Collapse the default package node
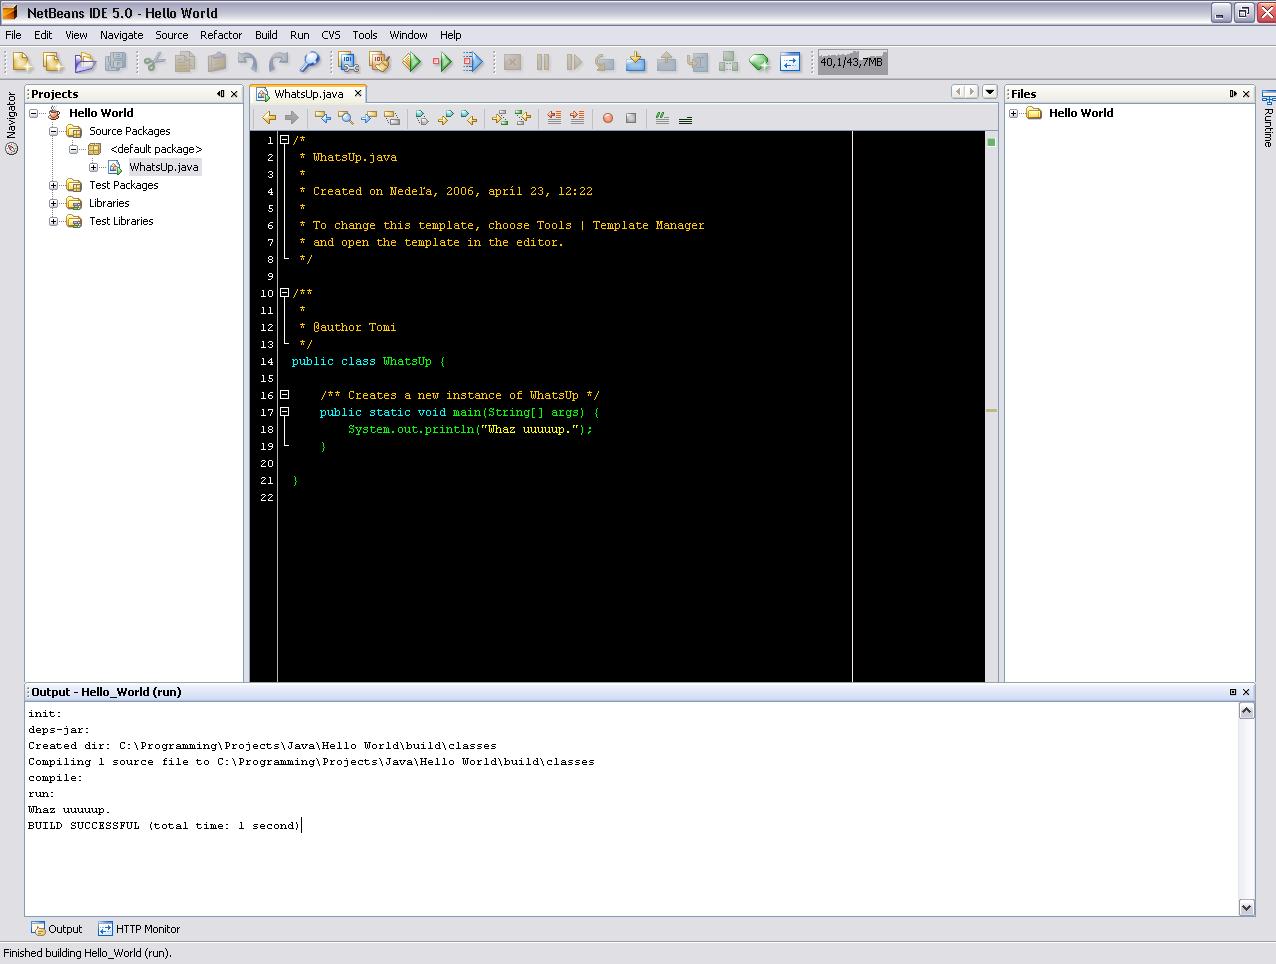 (x=74, y=149)
